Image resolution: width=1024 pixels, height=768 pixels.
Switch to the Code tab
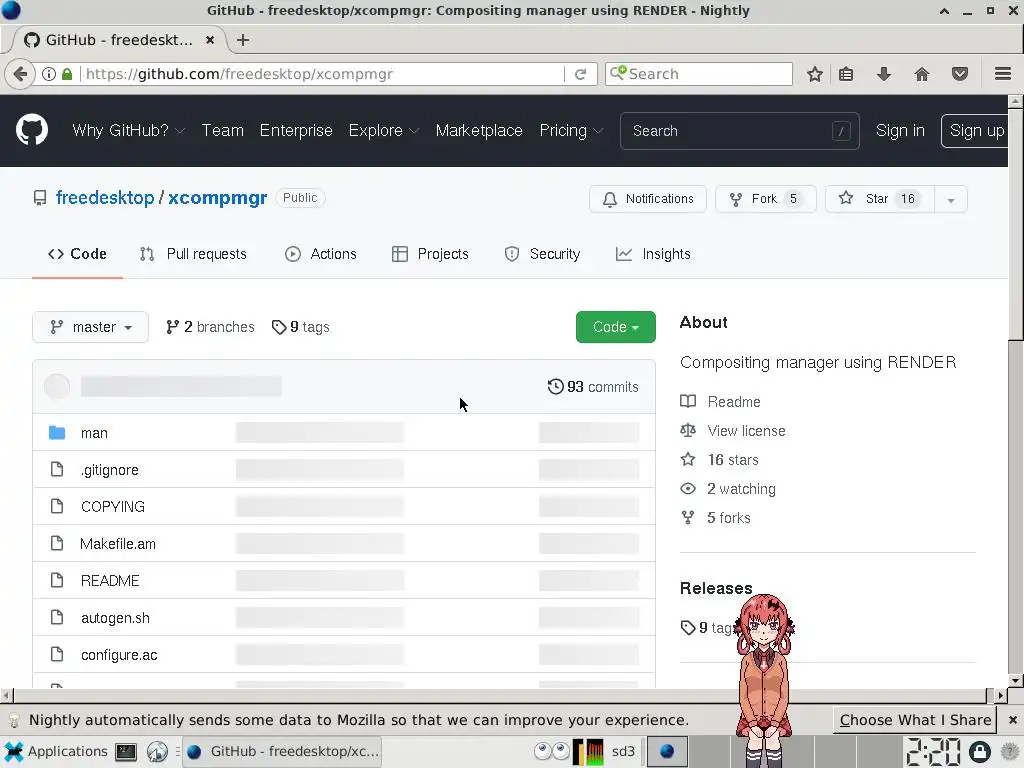tap(77, 254)
